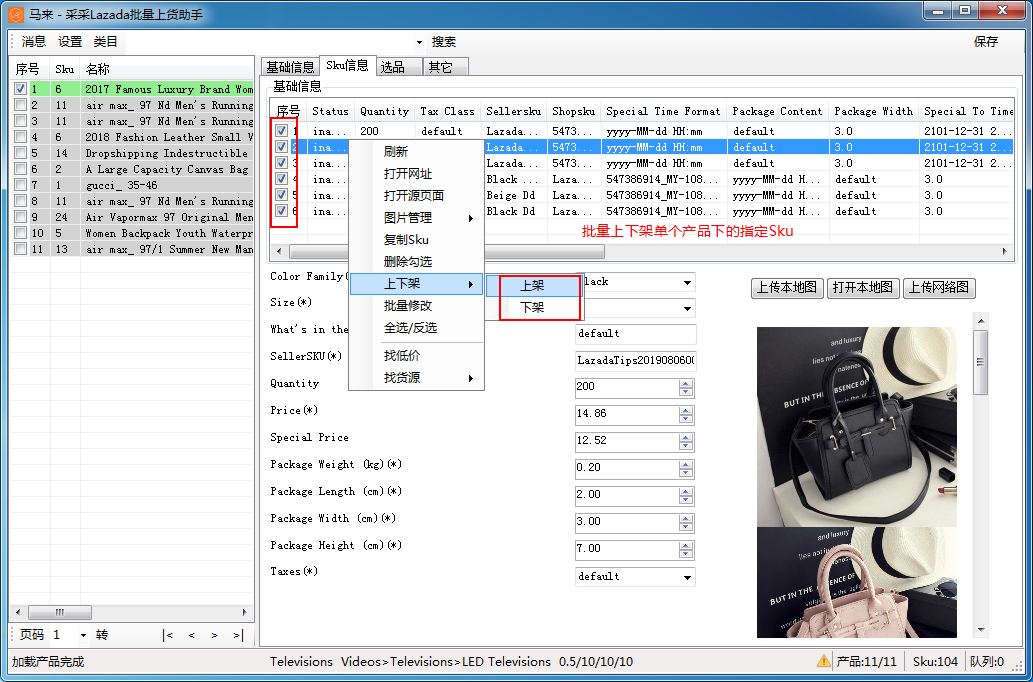Image resolution: width=1033 pixels, height=682 pixels.
Task: Open the 消息 menu
Action: (34, 42)
